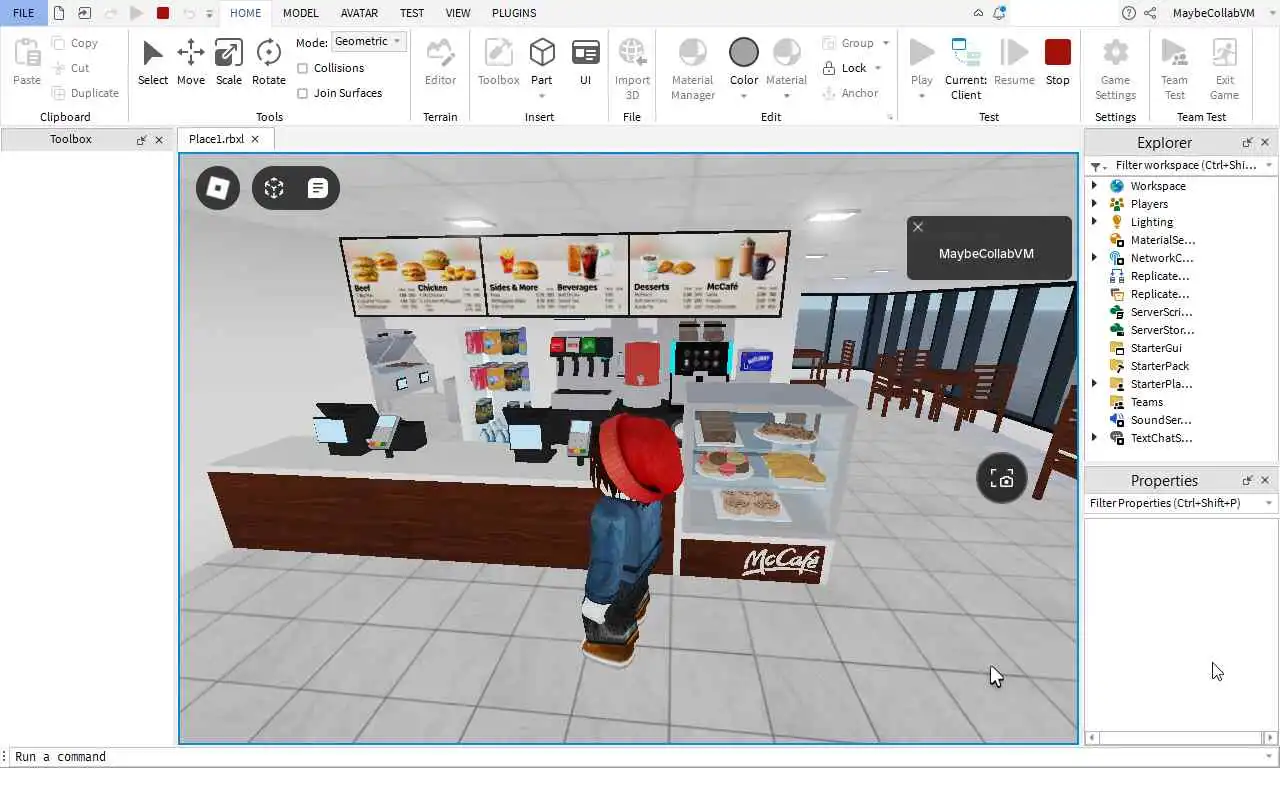
Task: Select StarterGui in Explorer
Action: tap(1155, 348)
